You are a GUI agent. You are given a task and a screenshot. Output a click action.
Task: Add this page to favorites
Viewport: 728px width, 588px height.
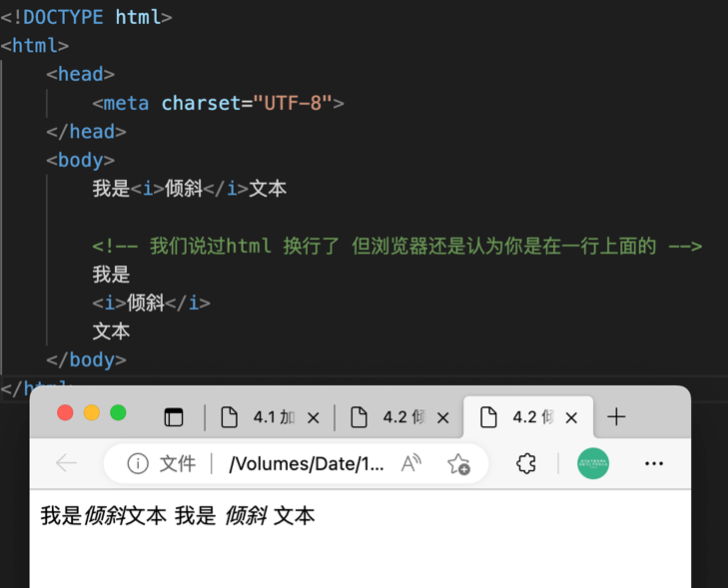[x=459, y=464]
